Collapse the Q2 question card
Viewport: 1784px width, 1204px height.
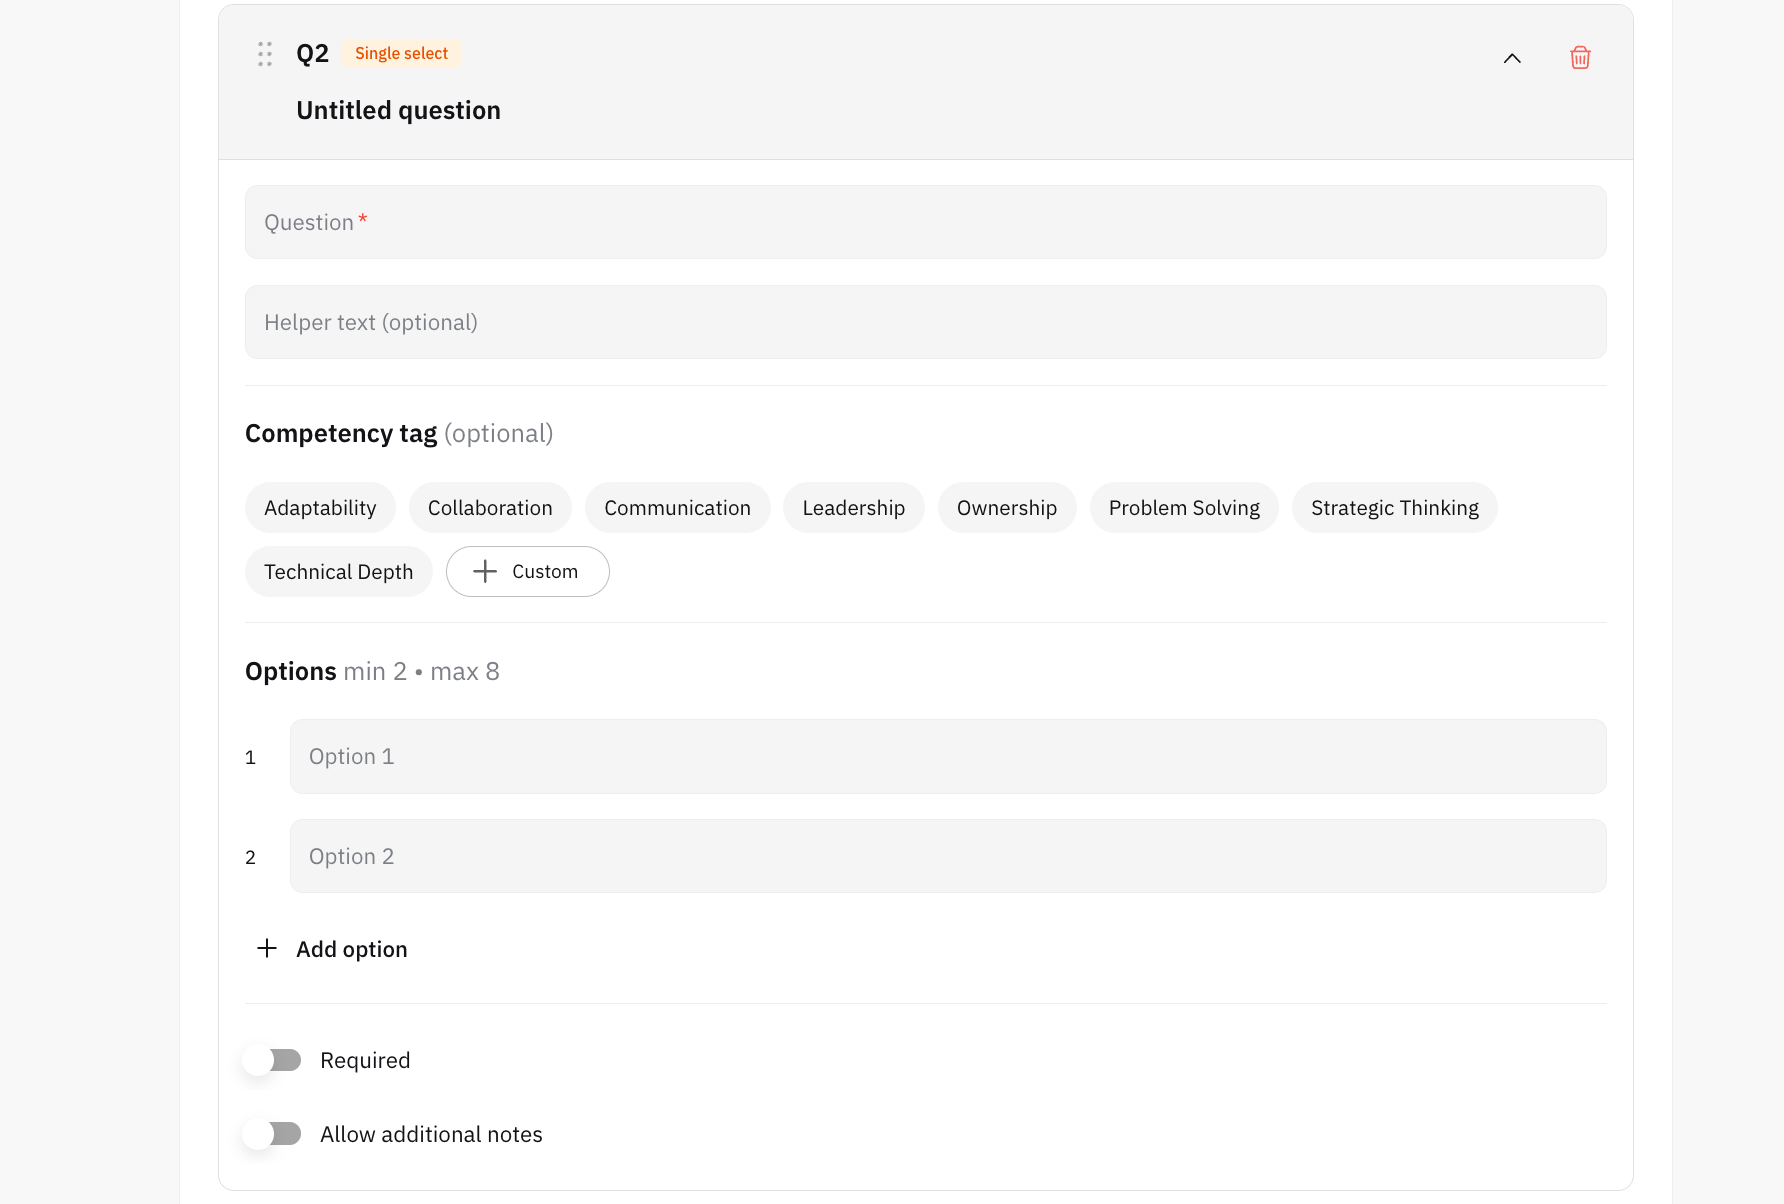click(x=1512, y=58)
